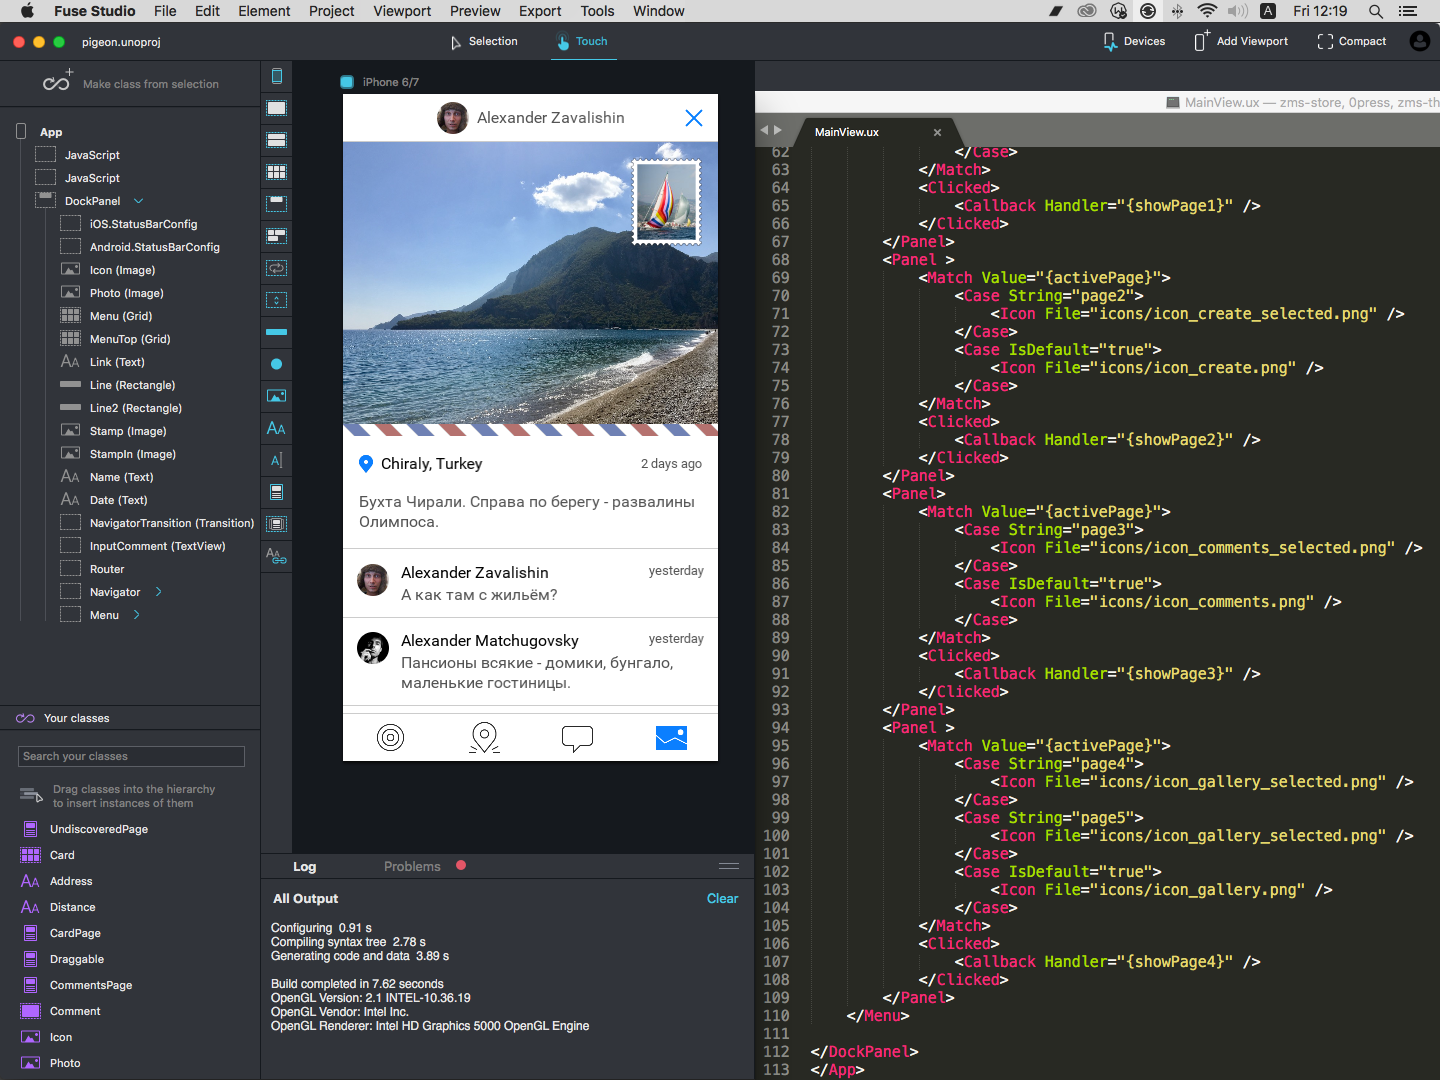Screen dimensions: 1440x1080
Task: Enable Touch mode
Action: (x=583, y=42)
